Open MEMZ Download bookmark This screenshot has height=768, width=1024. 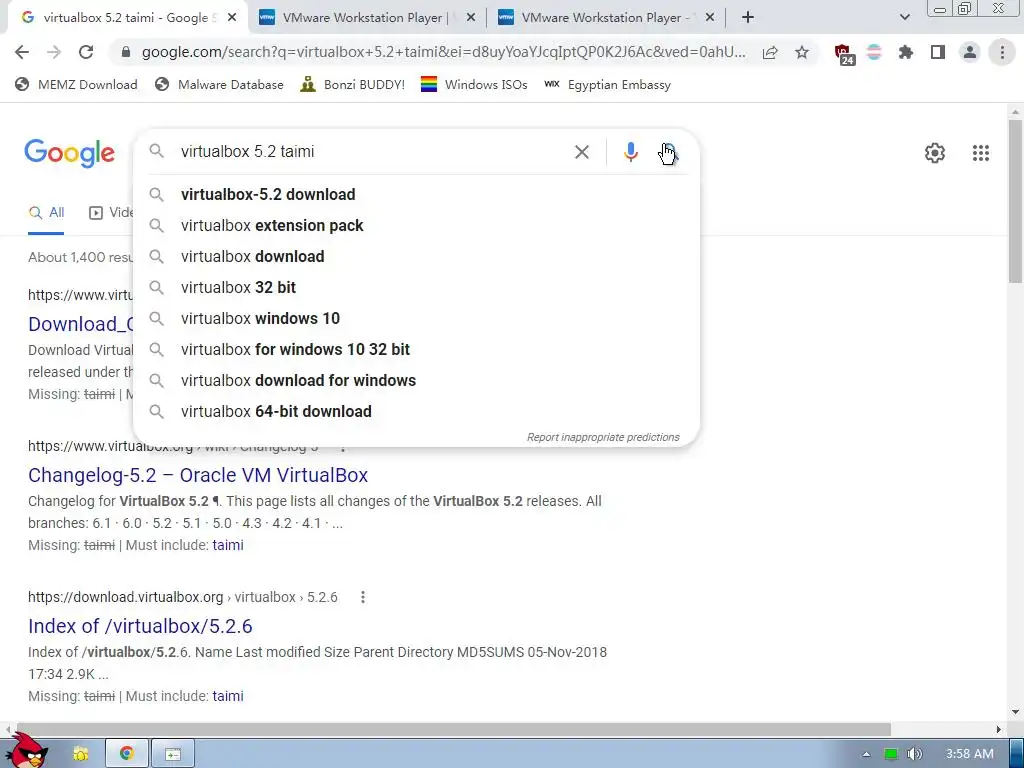(76, 84)
